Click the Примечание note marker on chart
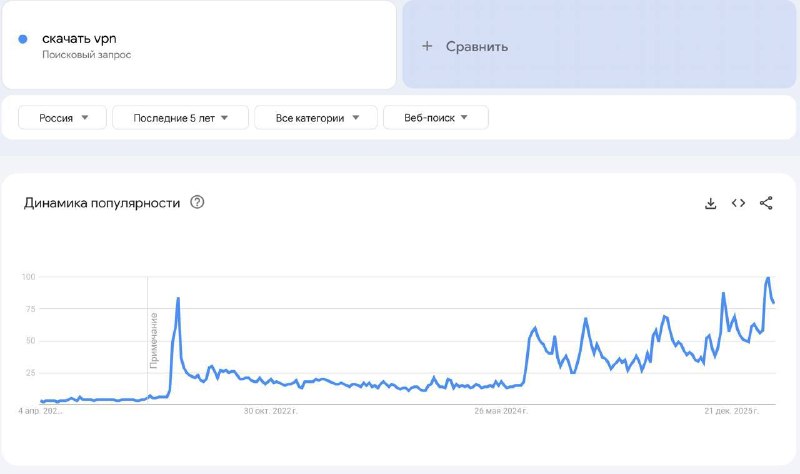Image resolution: width=800 pixels, height=474 pixels. pyautogui.click(x=154, y=340)
